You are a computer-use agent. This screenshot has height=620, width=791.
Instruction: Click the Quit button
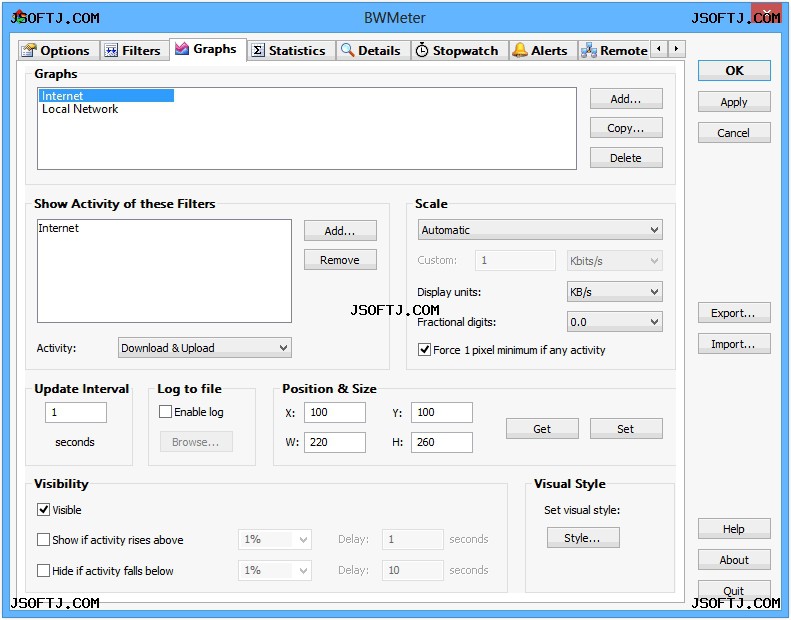pos(734,591)
